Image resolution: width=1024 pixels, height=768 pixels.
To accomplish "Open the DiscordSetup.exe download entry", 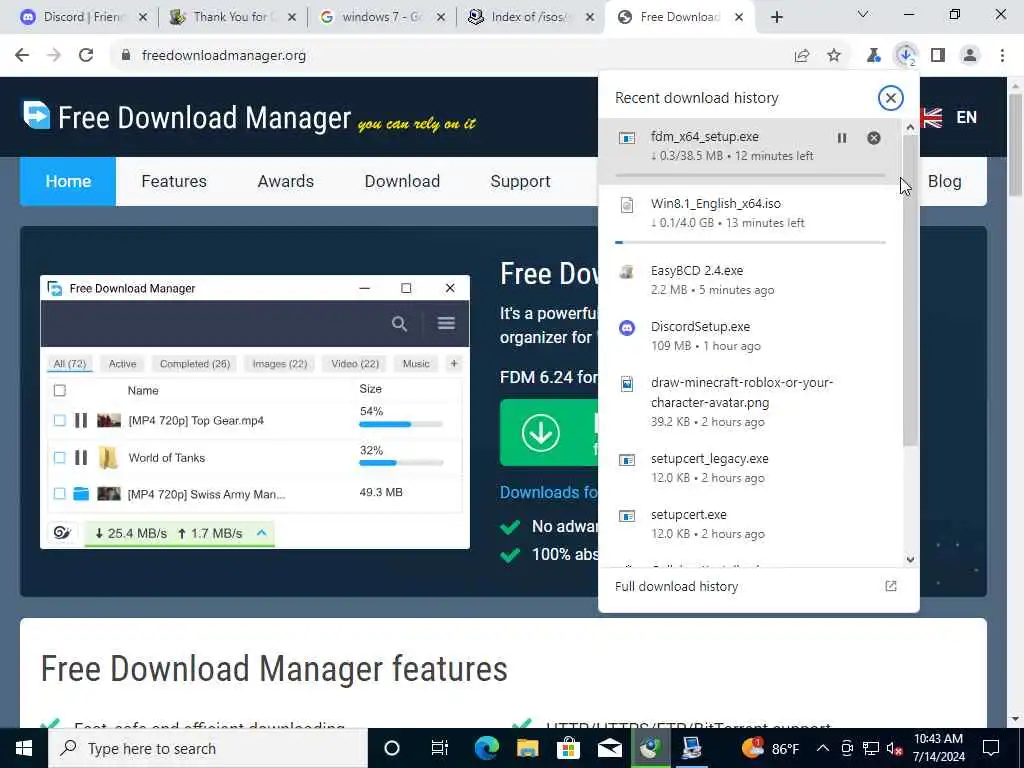I will (x=750, y=336).
